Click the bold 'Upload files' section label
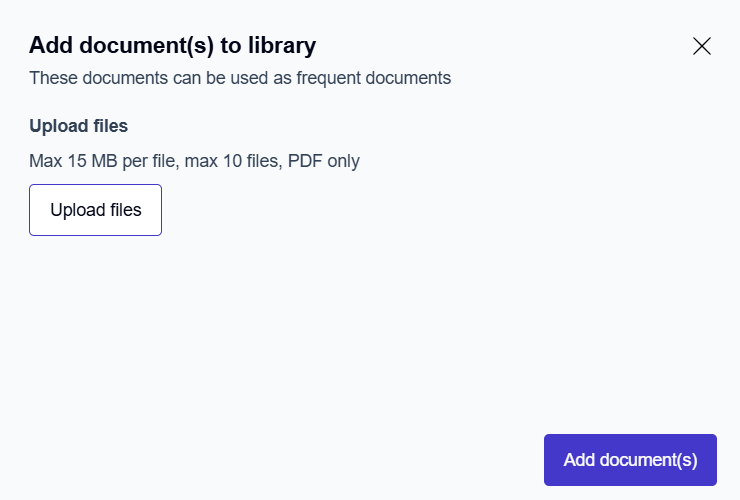Image resolution: width=740 pixels, height=500 pixels. coord(78,126)
